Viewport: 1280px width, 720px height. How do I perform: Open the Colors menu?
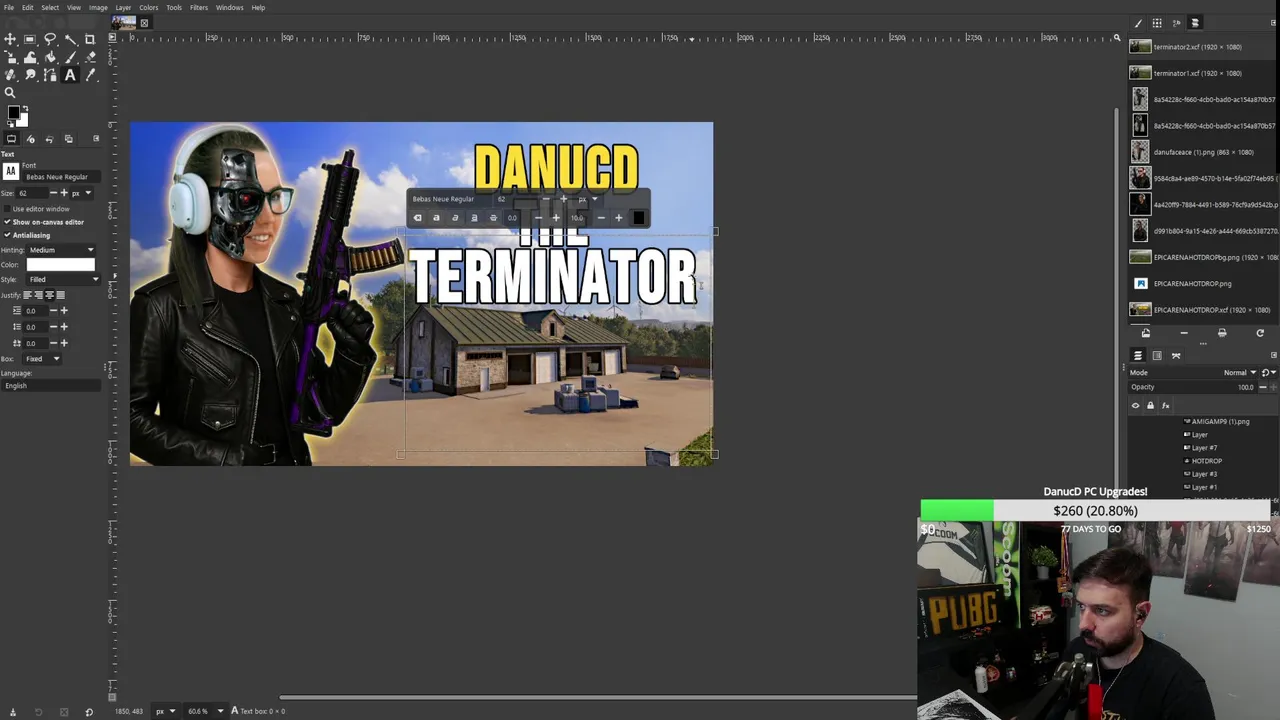point(148,7)
